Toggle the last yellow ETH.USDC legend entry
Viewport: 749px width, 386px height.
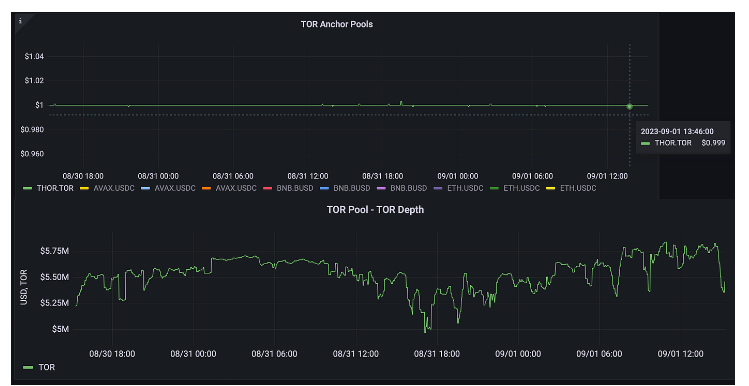point(578,188)
